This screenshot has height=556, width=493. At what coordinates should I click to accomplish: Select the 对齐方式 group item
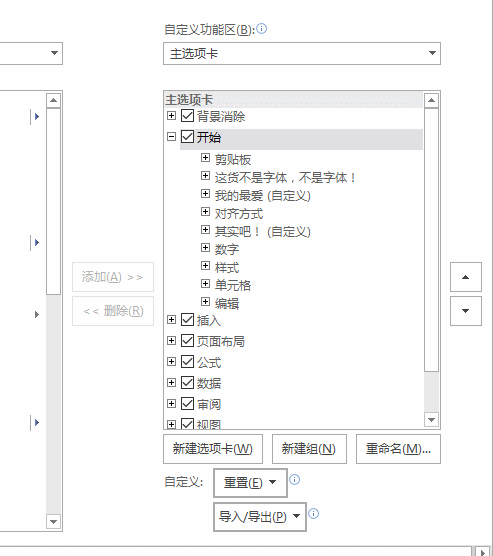(x=239, y=214)
